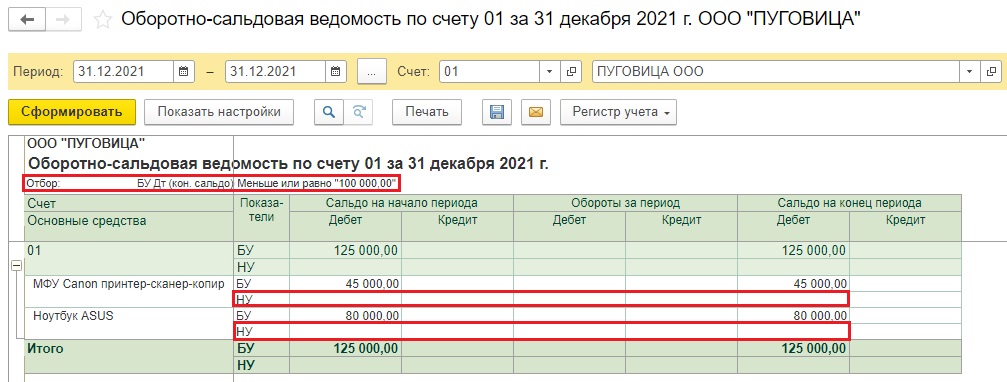1007x382 pixels.
Task: Click the find next icon
Action: coord(358,112)
